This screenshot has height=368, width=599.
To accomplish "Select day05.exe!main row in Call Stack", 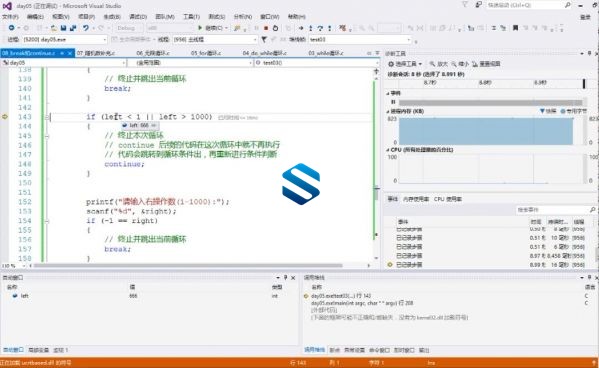I will [362, 303].
